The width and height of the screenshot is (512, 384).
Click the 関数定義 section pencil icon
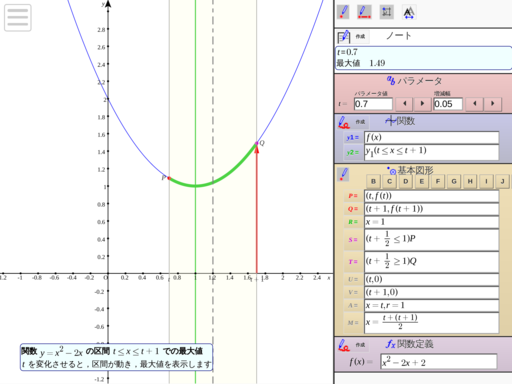(343, 345)
